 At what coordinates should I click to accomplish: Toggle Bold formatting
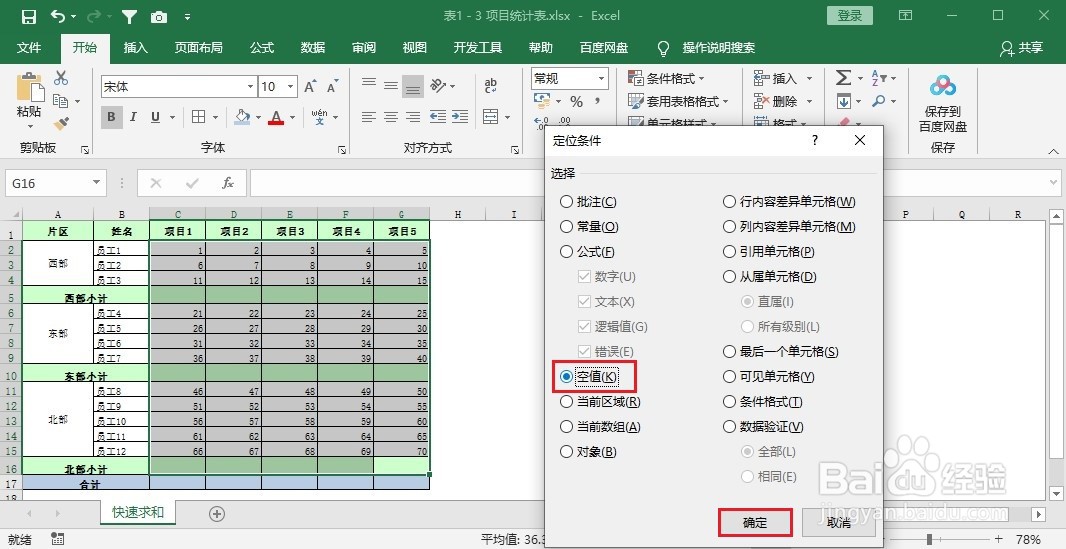(111, 117)
